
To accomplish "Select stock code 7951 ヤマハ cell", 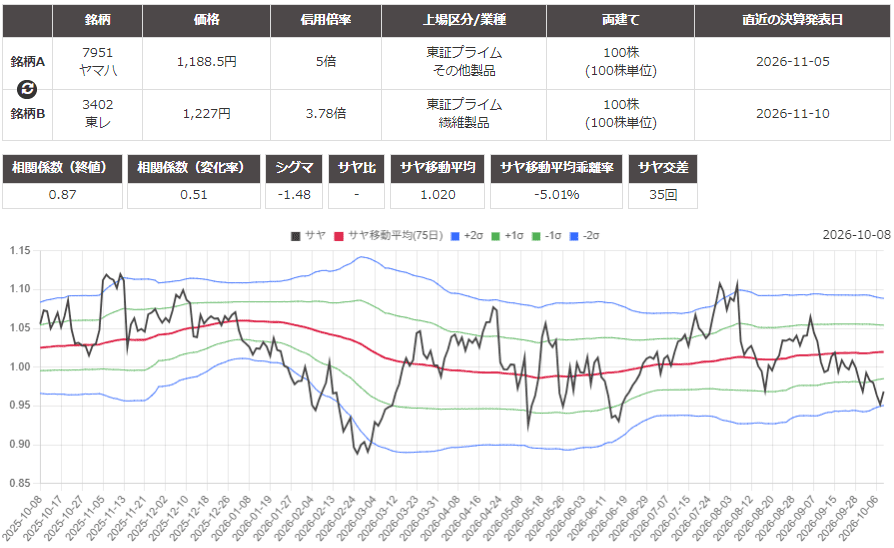I will point(97,62).
